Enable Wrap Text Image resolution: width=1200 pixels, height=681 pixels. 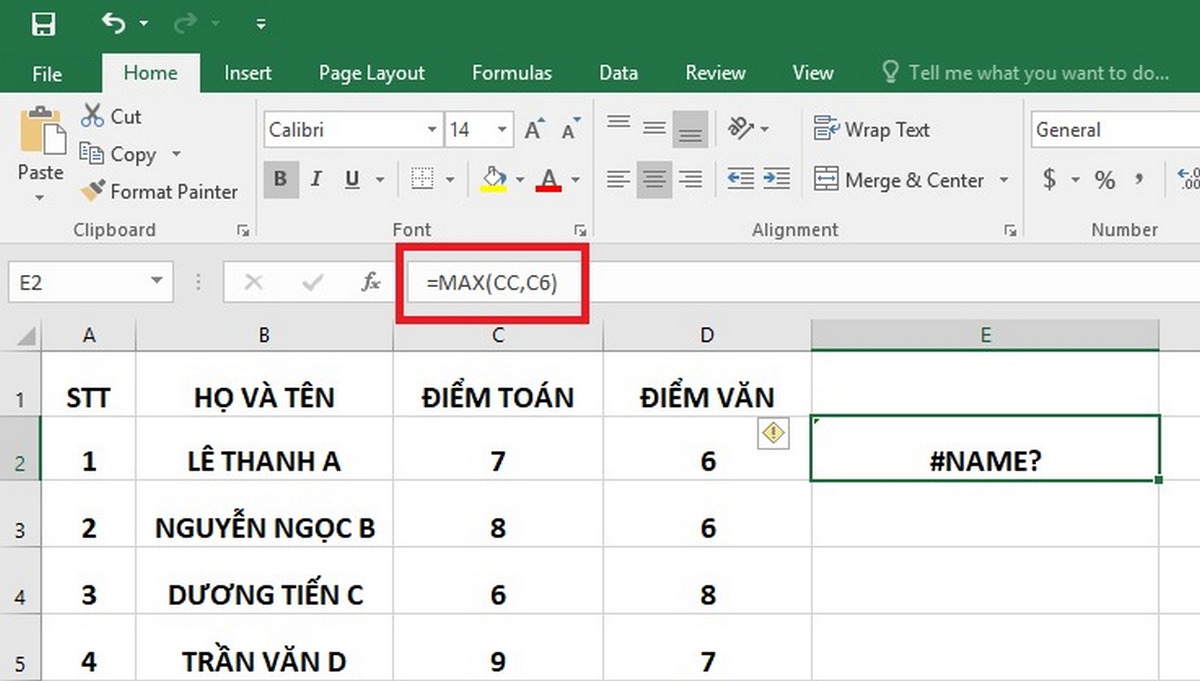tap(873, 130)
